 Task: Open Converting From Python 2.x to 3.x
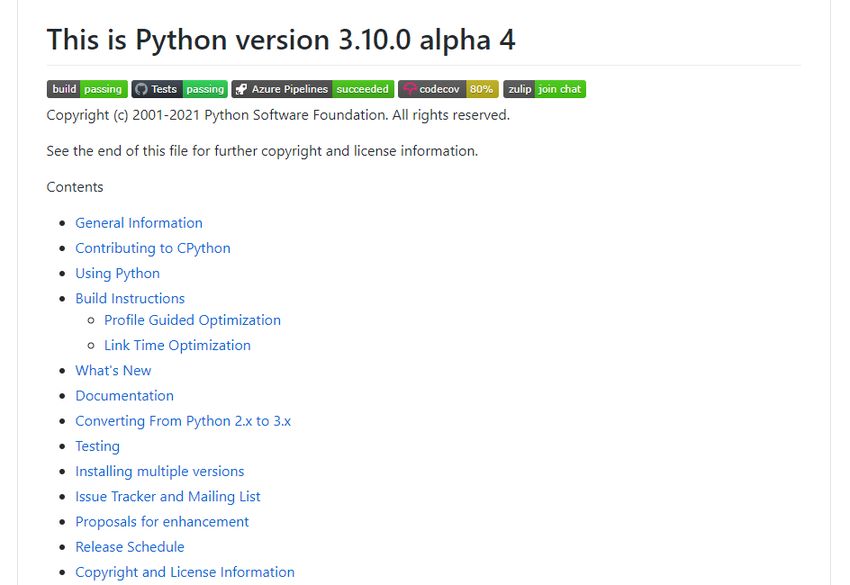point(183,421)
